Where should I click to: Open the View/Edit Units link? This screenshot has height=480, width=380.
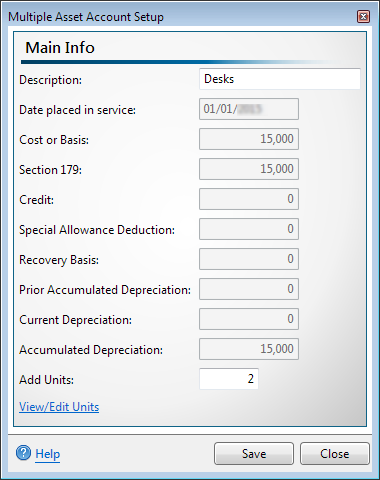pos(59,407)
